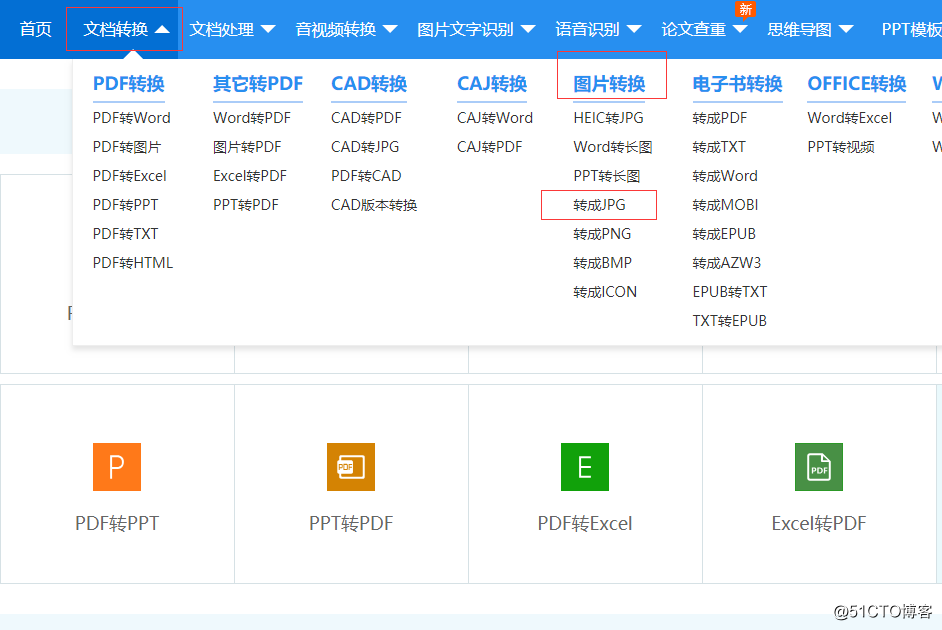
Task: Select PDF转Word in the menu
Action: click(x=132, y=118)
